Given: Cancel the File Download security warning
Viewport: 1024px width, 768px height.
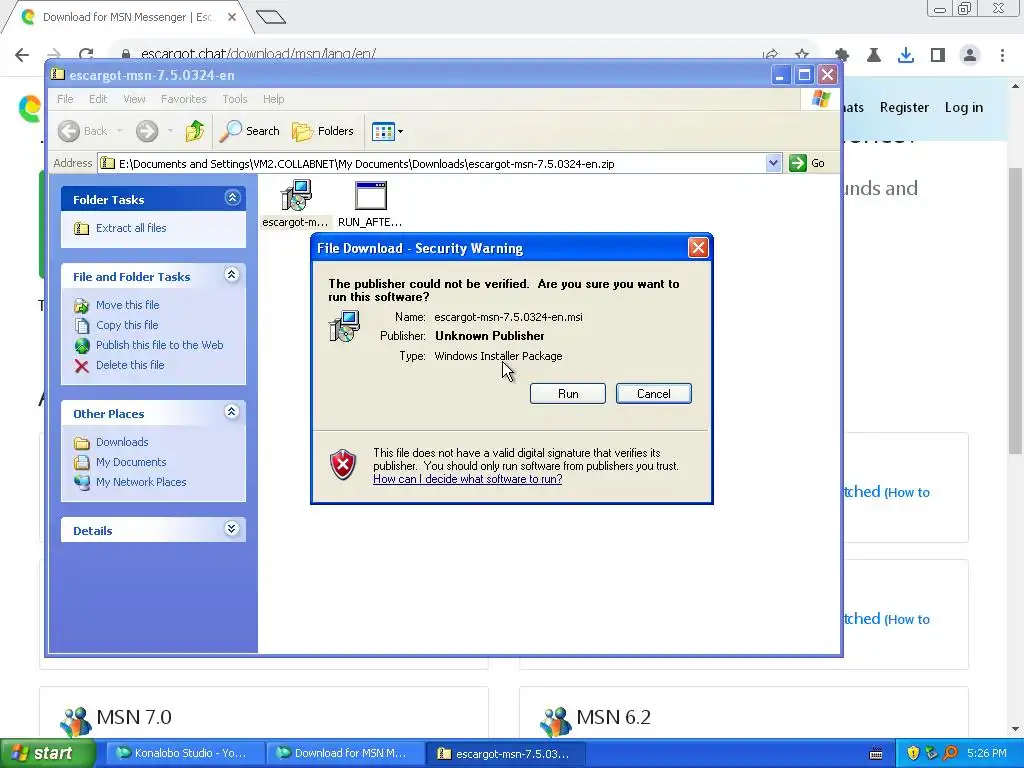Looking at the screenshot, I should tap(653, 394).
